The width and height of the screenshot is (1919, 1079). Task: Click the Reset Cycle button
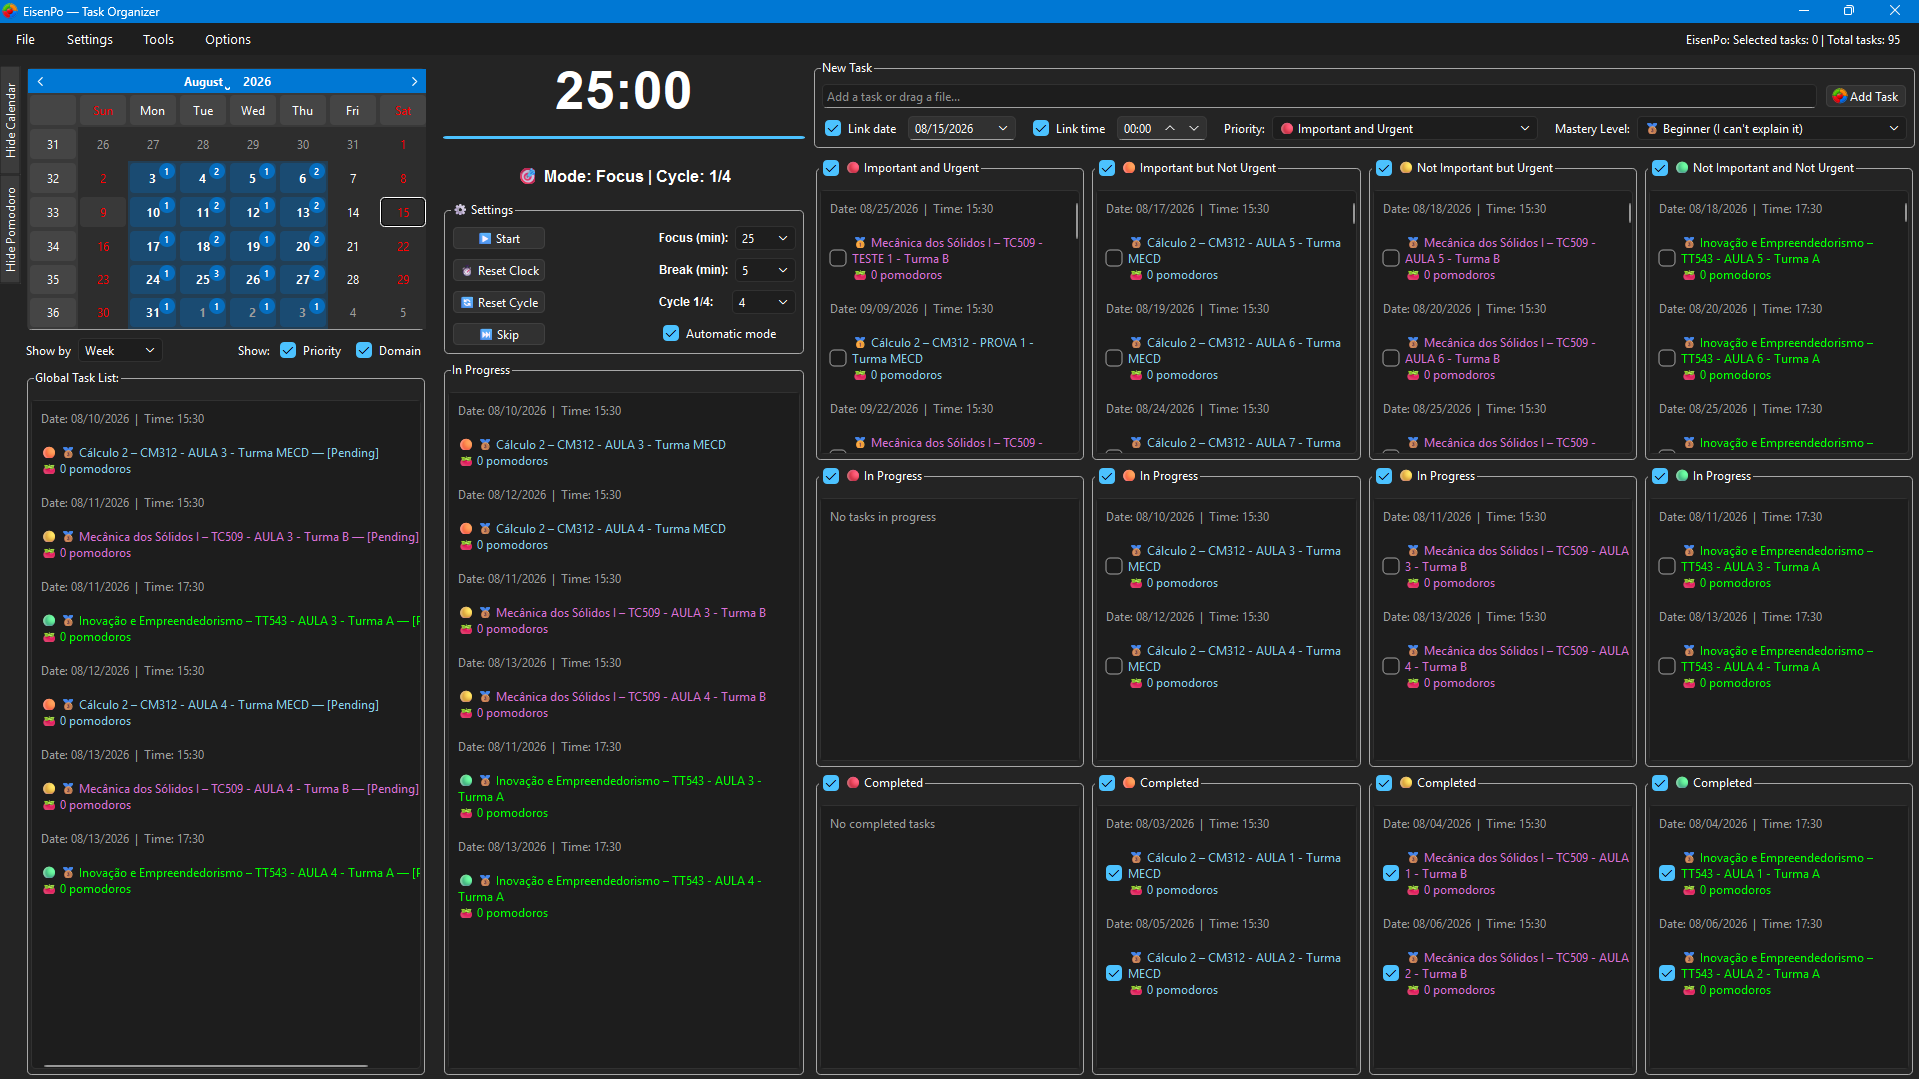(499, 303)
